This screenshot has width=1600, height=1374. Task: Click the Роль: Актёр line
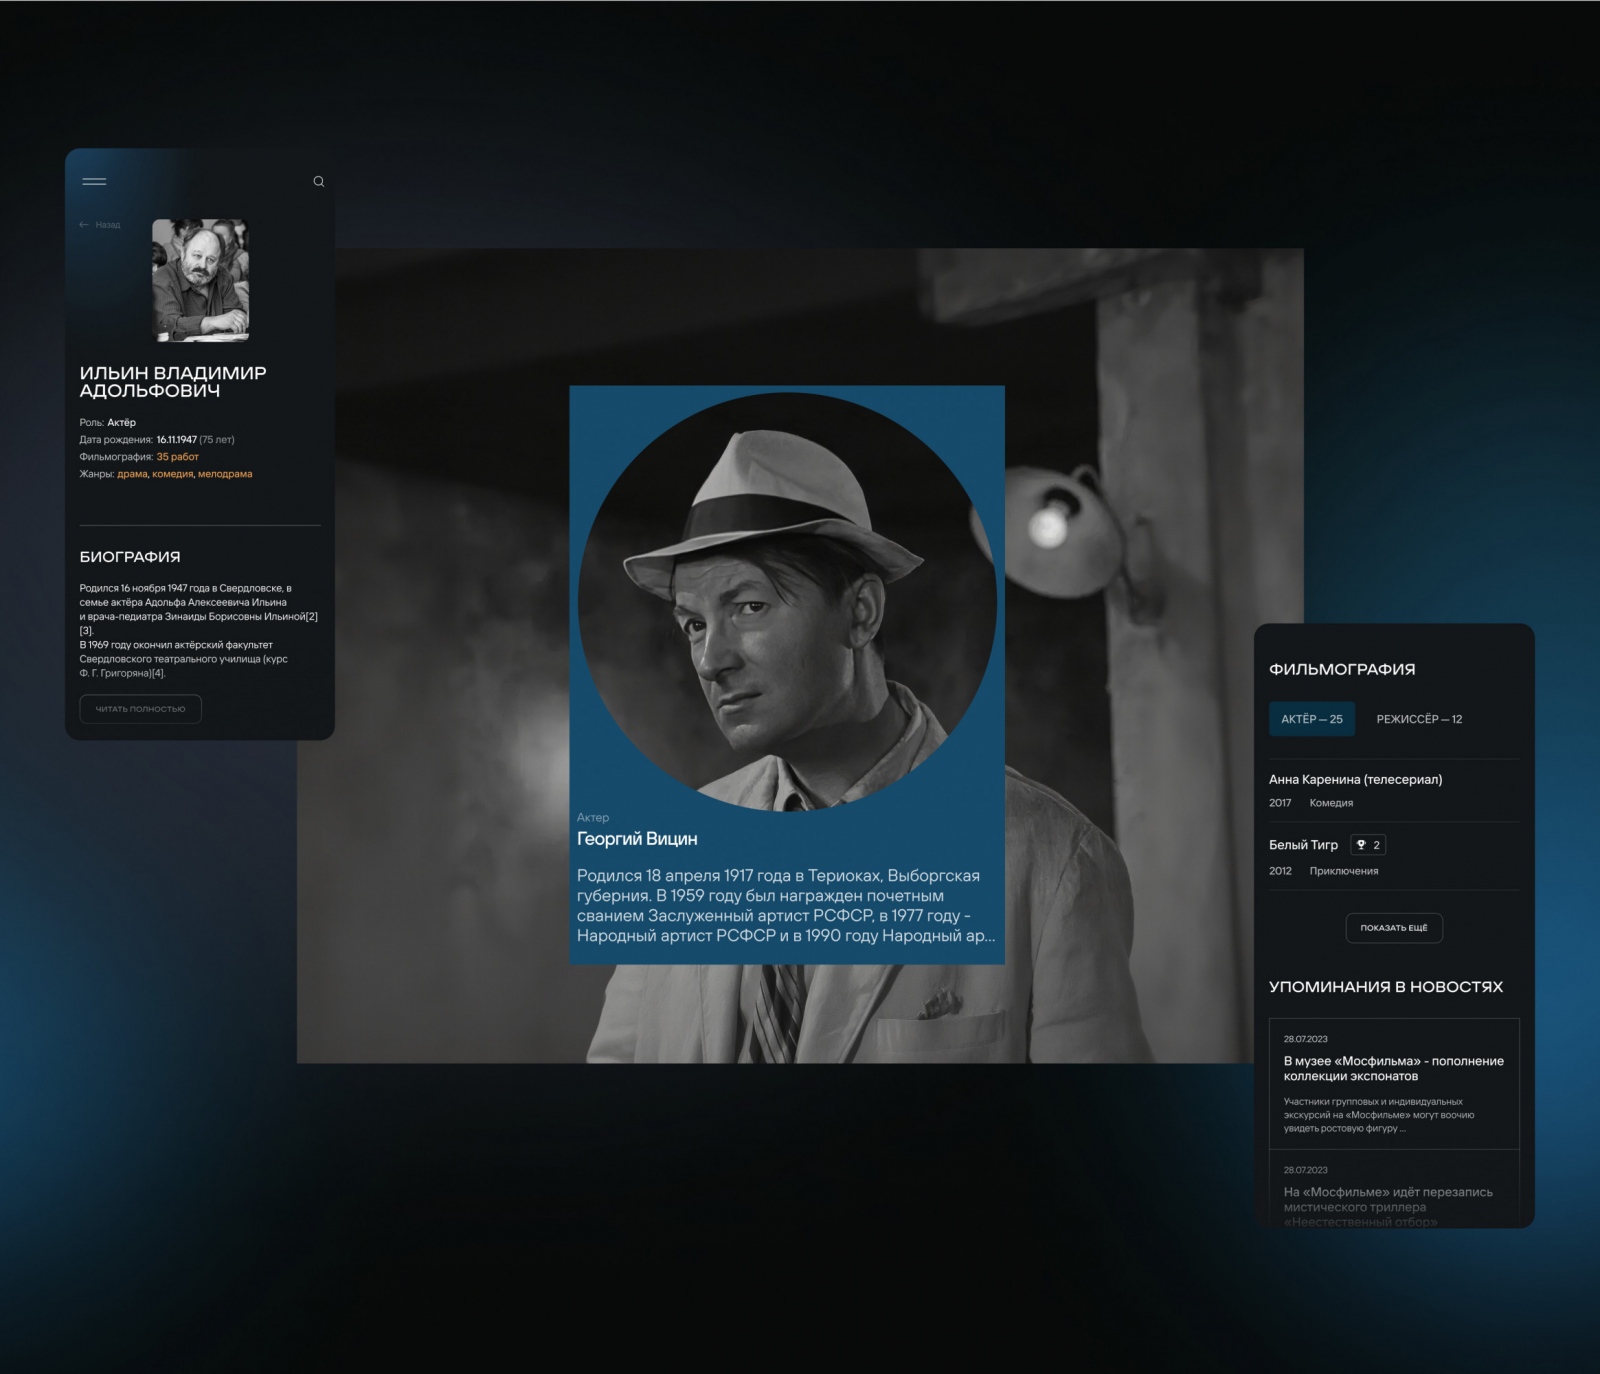point(108,423)
